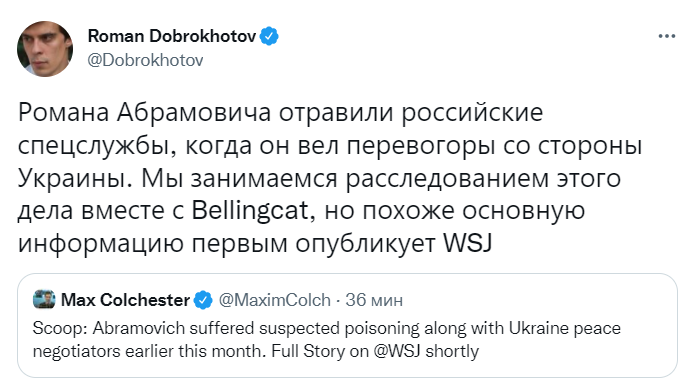Open the three-dot more options menu

(x=667, y=36)
